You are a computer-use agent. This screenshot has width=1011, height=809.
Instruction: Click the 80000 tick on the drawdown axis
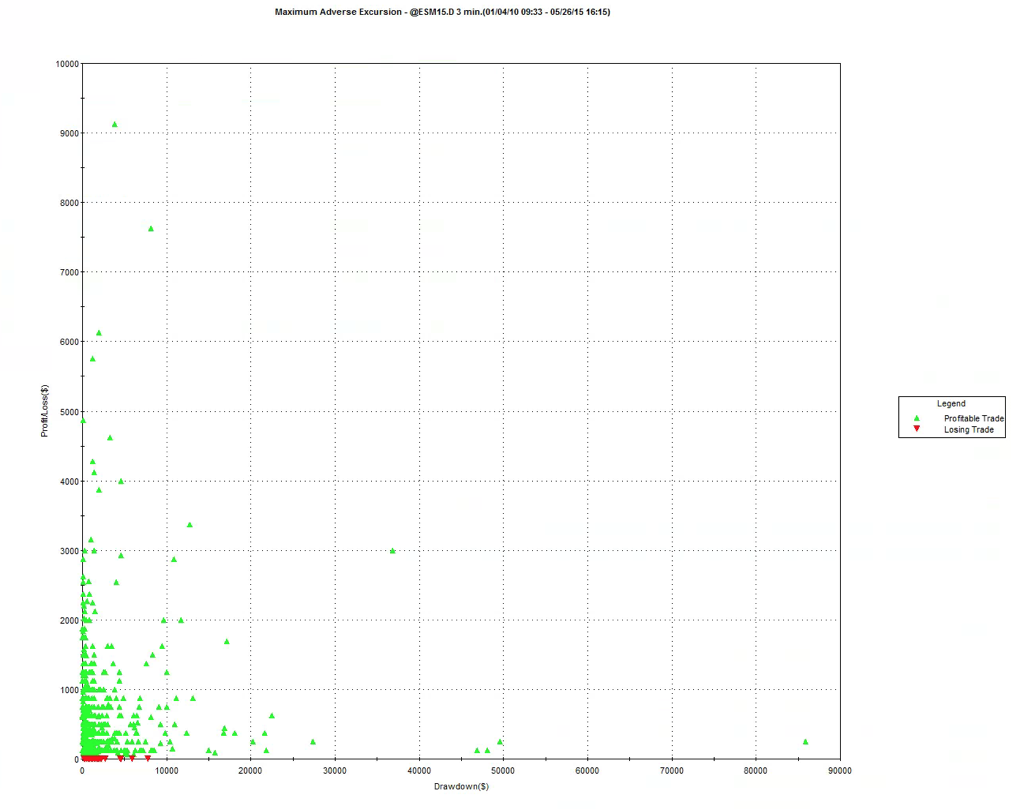click(x=756, y=770)
